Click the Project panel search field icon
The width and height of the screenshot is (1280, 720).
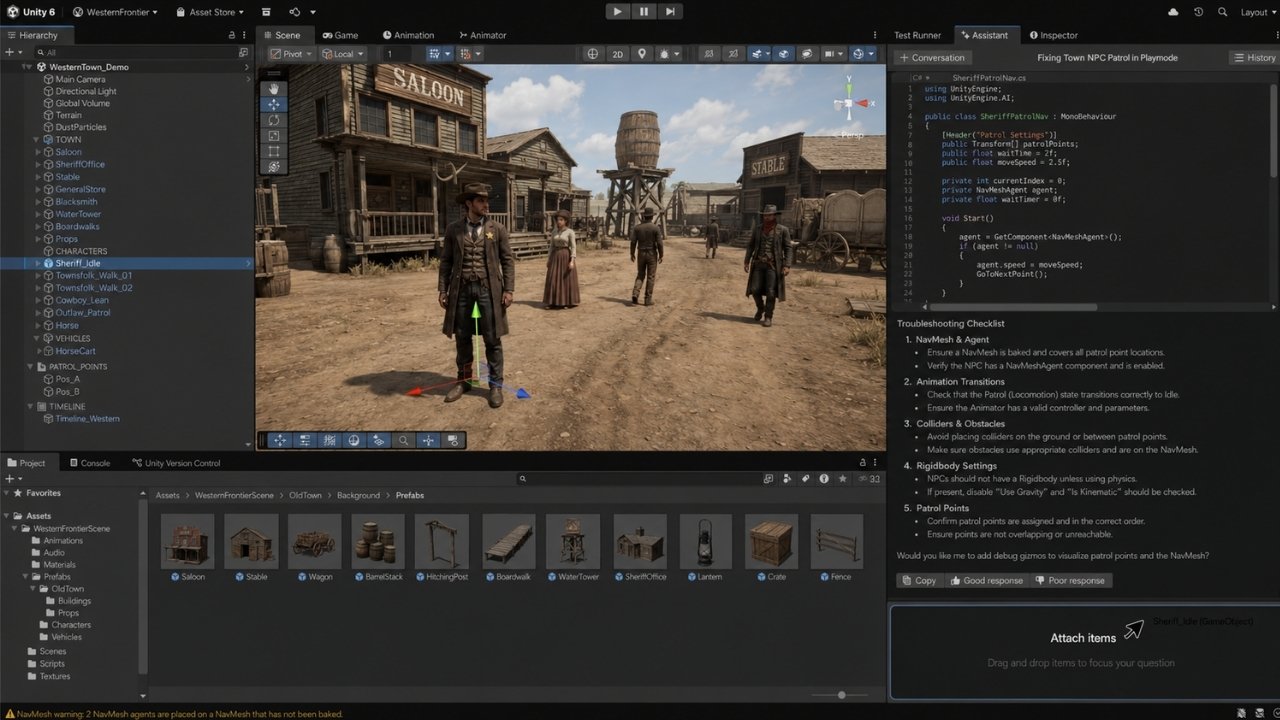[x=523, y=479]
